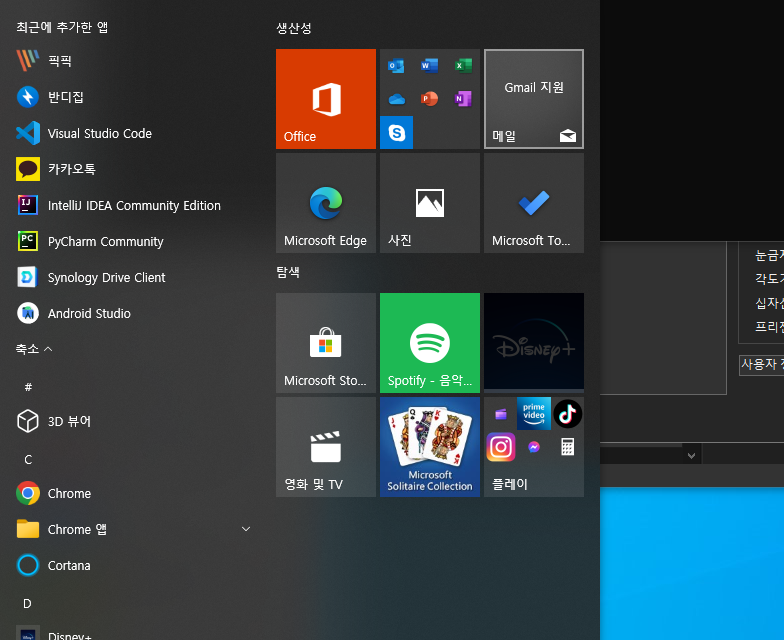Open IntelliJ IDEA Community Edition

[x=133, y=205]
